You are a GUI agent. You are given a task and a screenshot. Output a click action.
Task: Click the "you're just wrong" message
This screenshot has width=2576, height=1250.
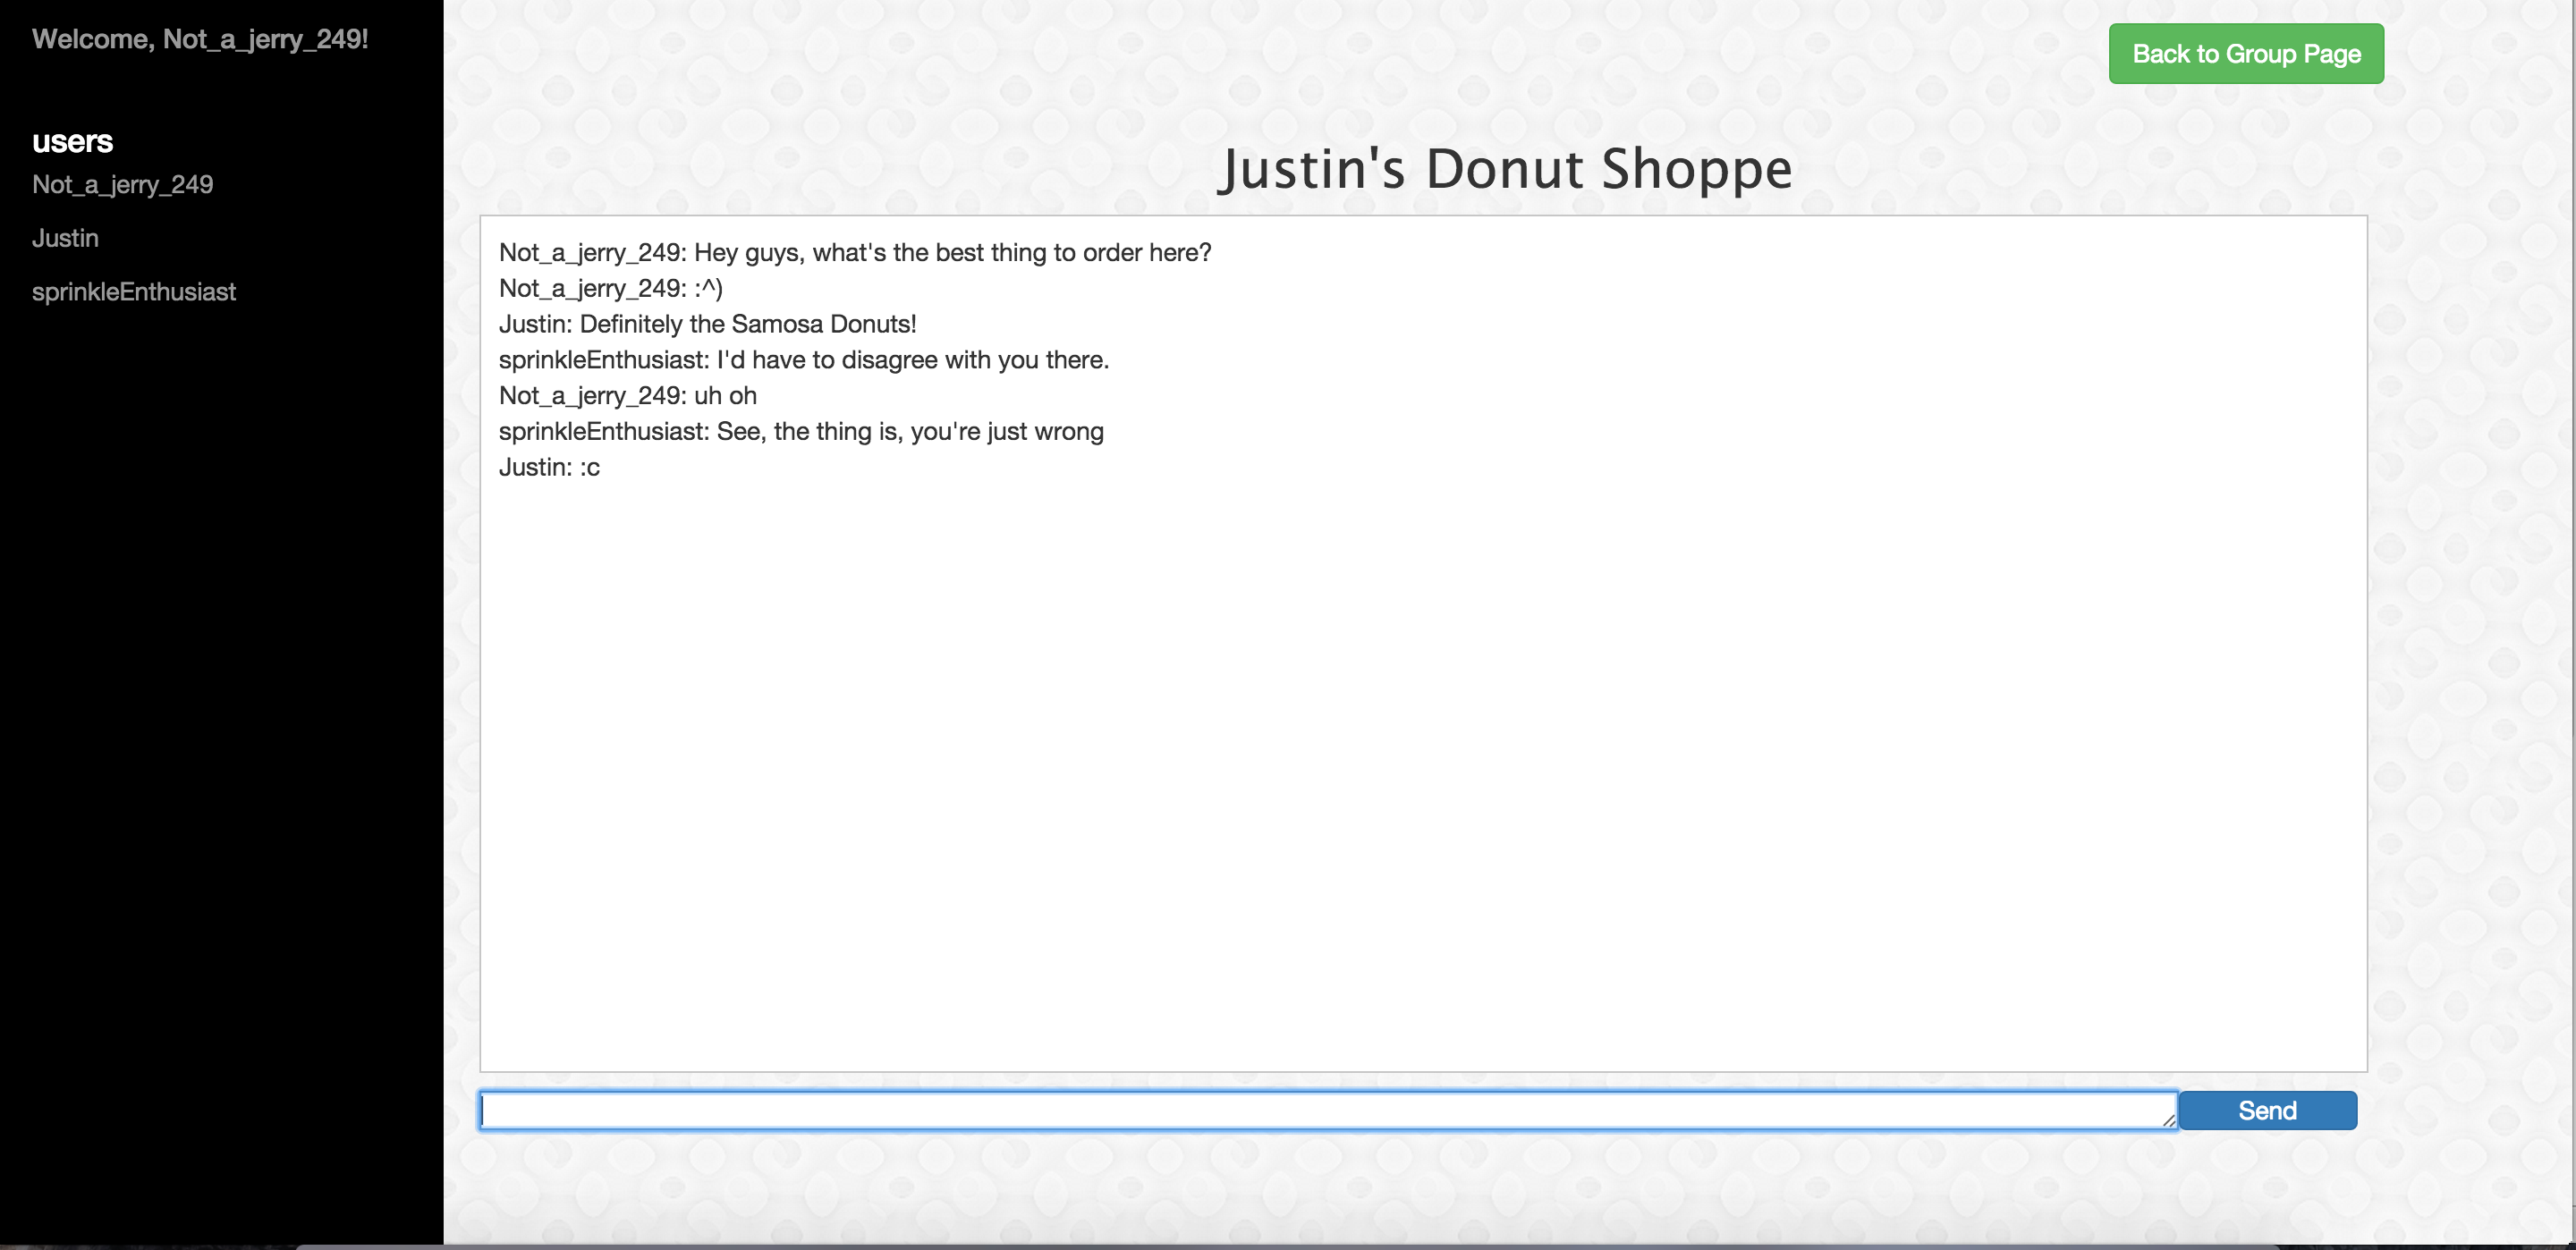pos(801,432)
